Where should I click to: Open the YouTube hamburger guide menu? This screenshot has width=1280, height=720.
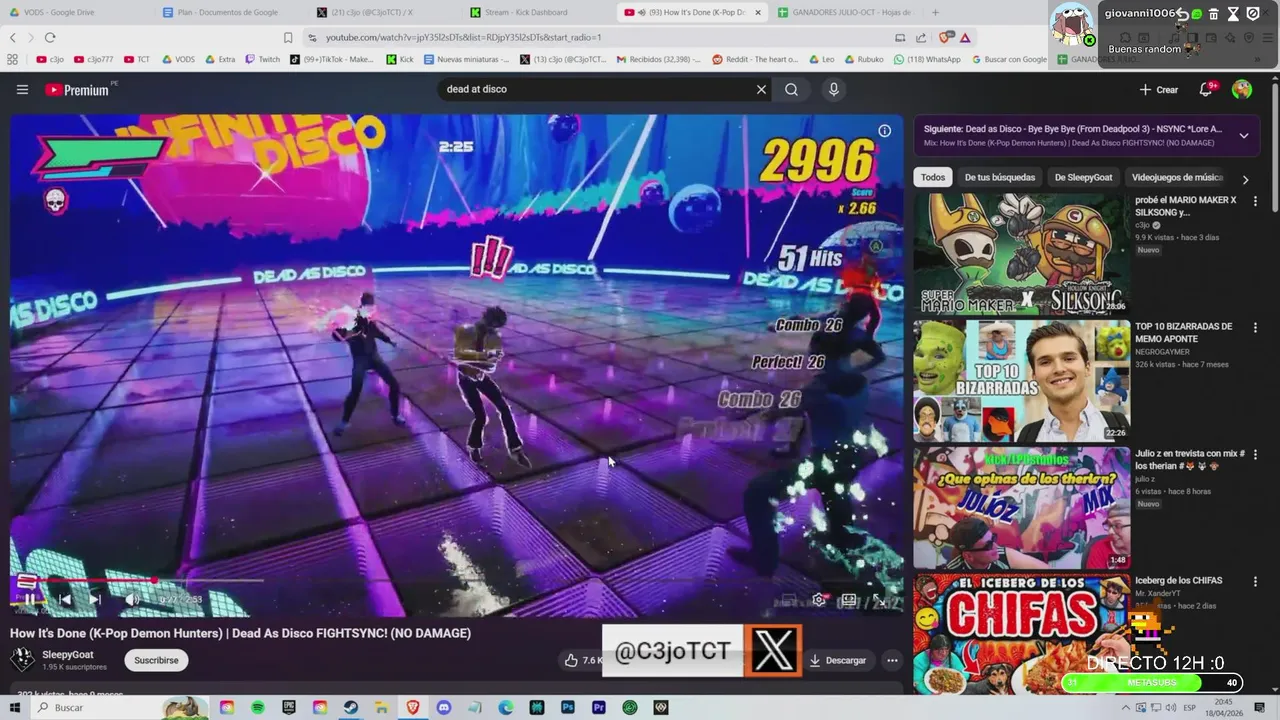[22, 89]
